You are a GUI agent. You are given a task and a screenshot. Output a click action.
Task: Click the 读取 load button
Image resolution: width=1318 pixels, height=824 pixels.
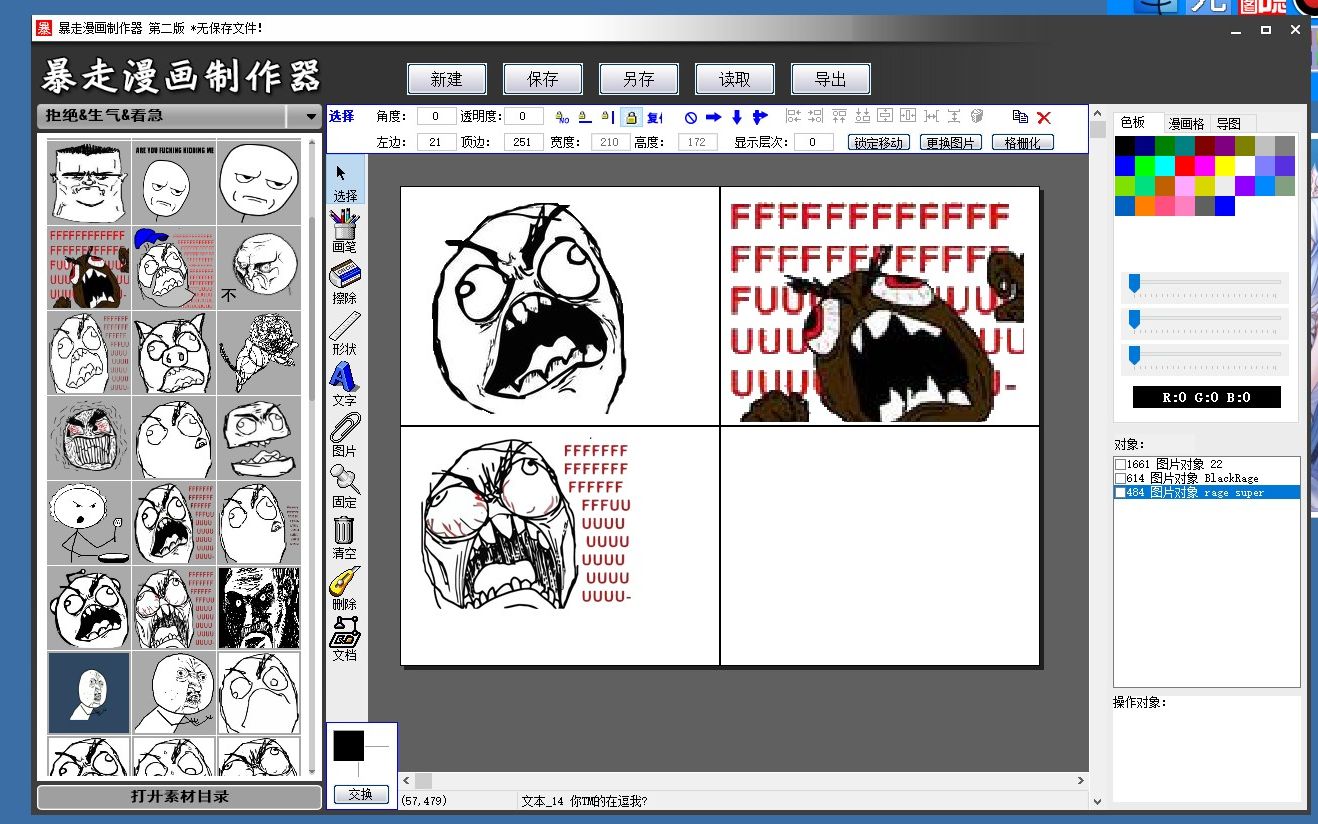pyautogui.click(x=735, y=79)
